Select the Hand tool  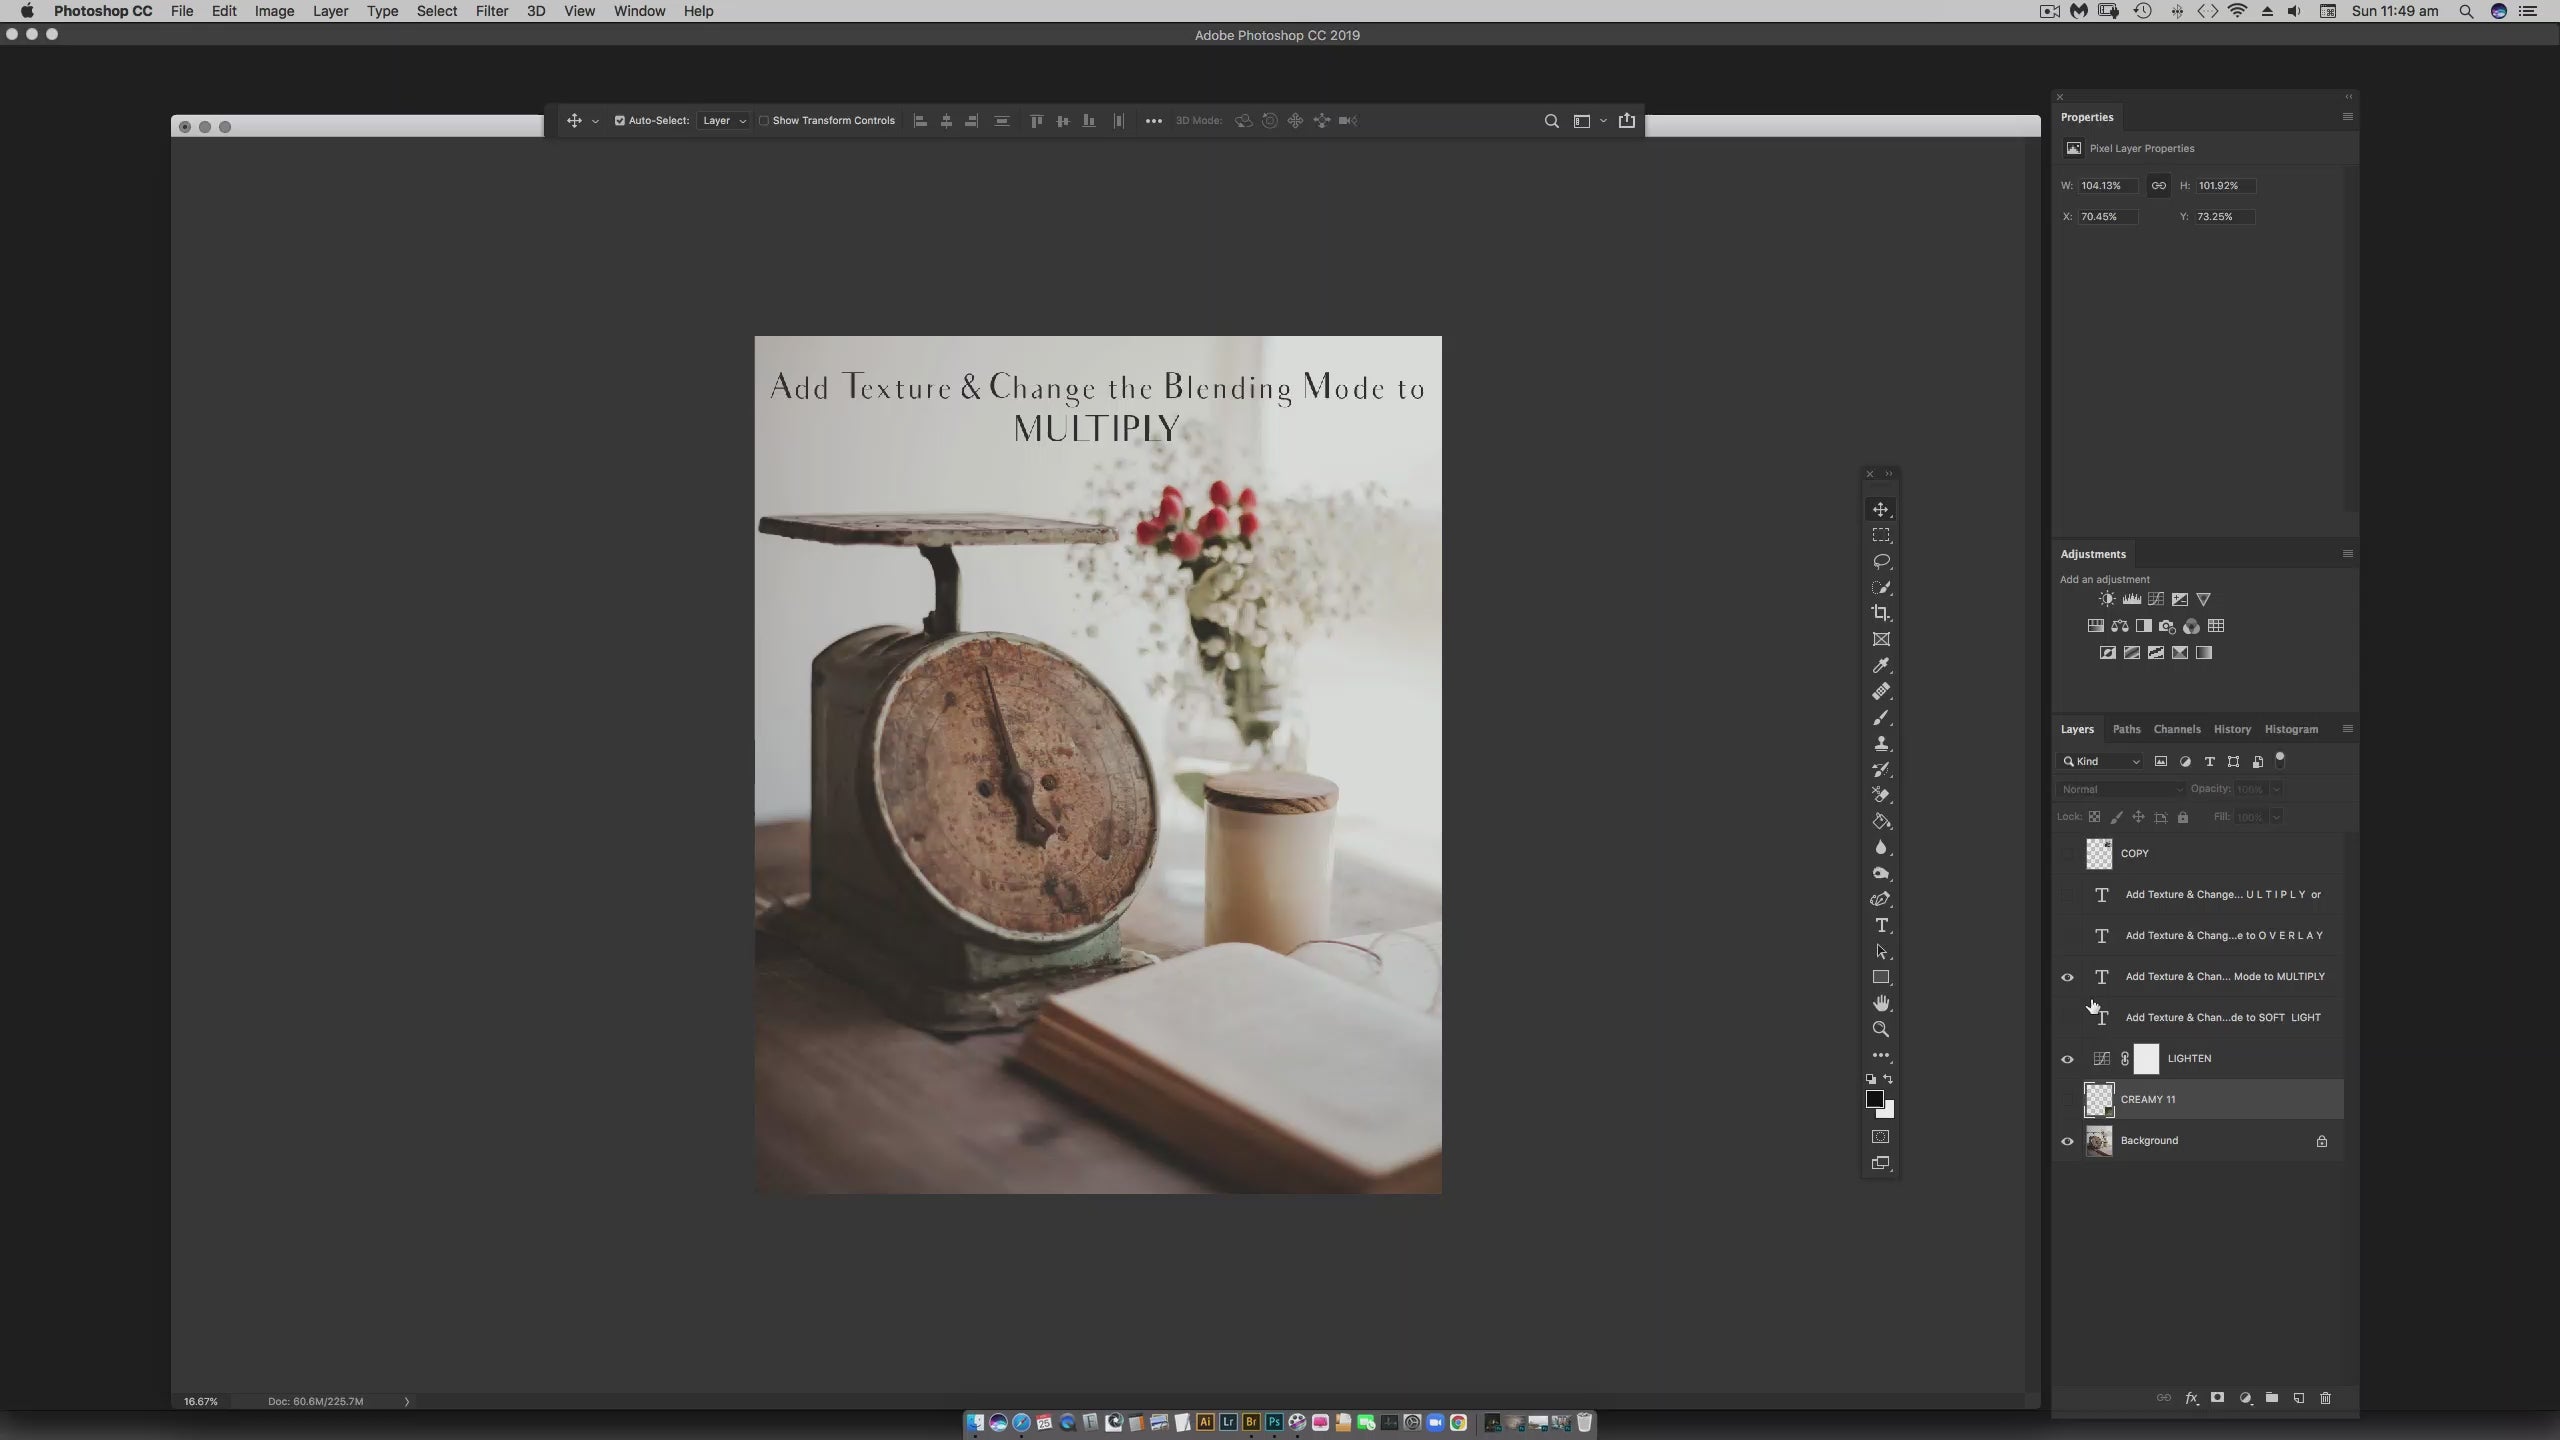pyautogui.click(x=1881, y=1003)
